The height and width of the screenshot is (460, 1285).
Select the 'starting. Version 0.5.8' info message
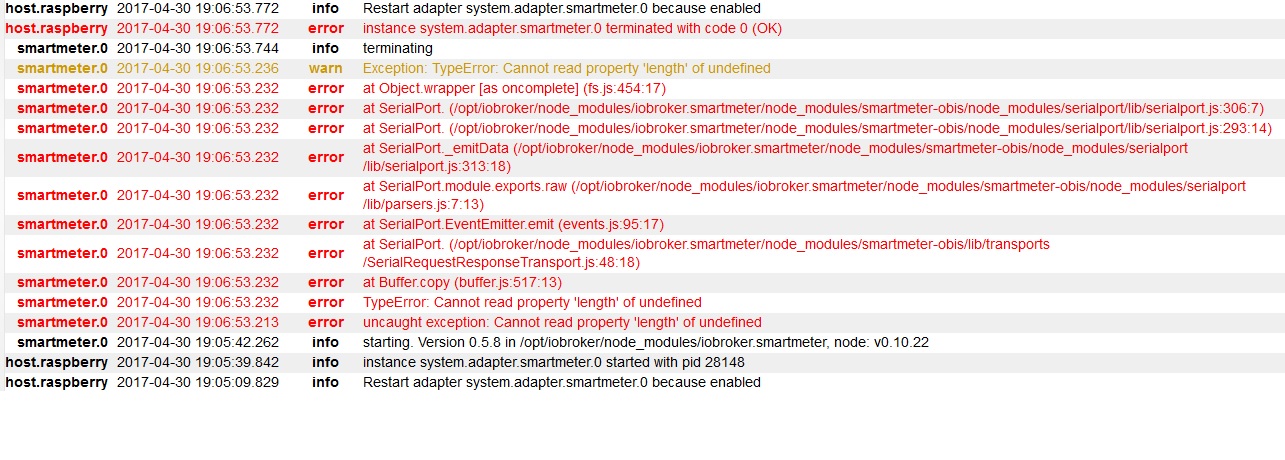[x=645, y=342]
